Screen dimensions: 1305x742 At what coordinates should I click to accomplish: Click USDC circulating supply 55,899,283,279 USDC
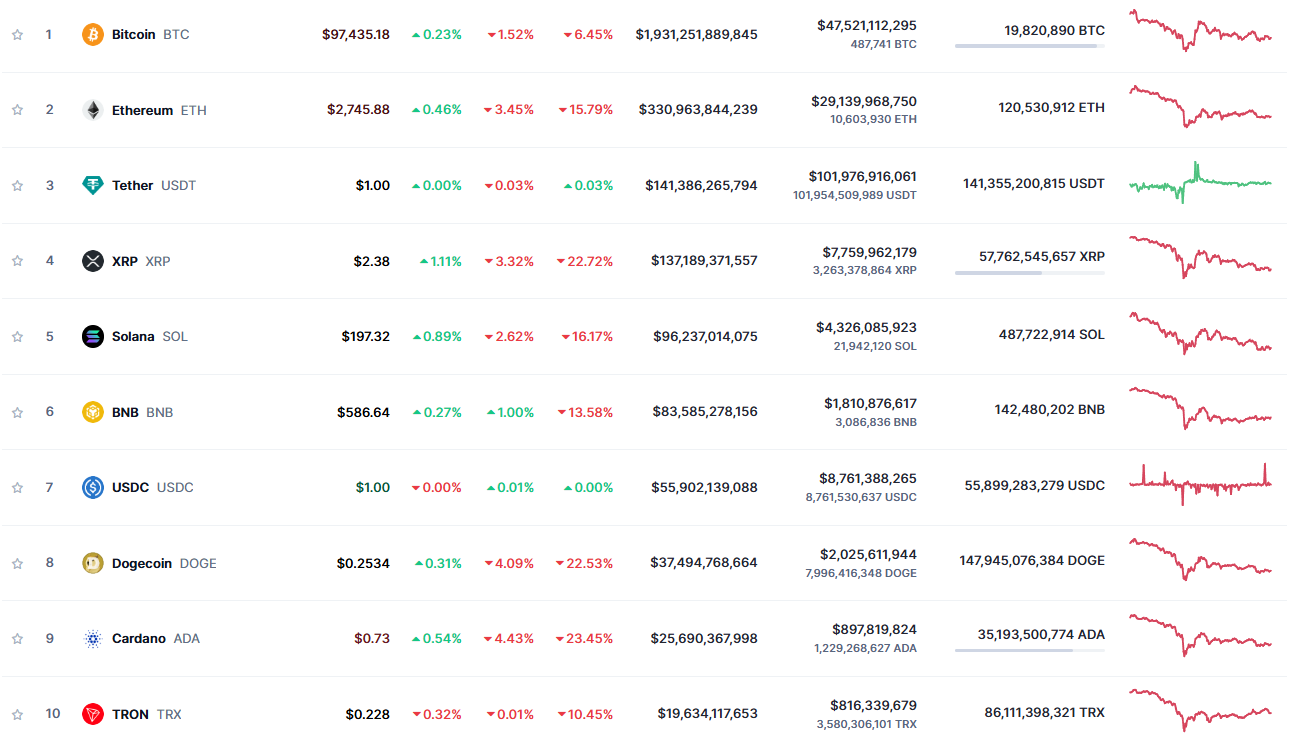coord(1035,485)
